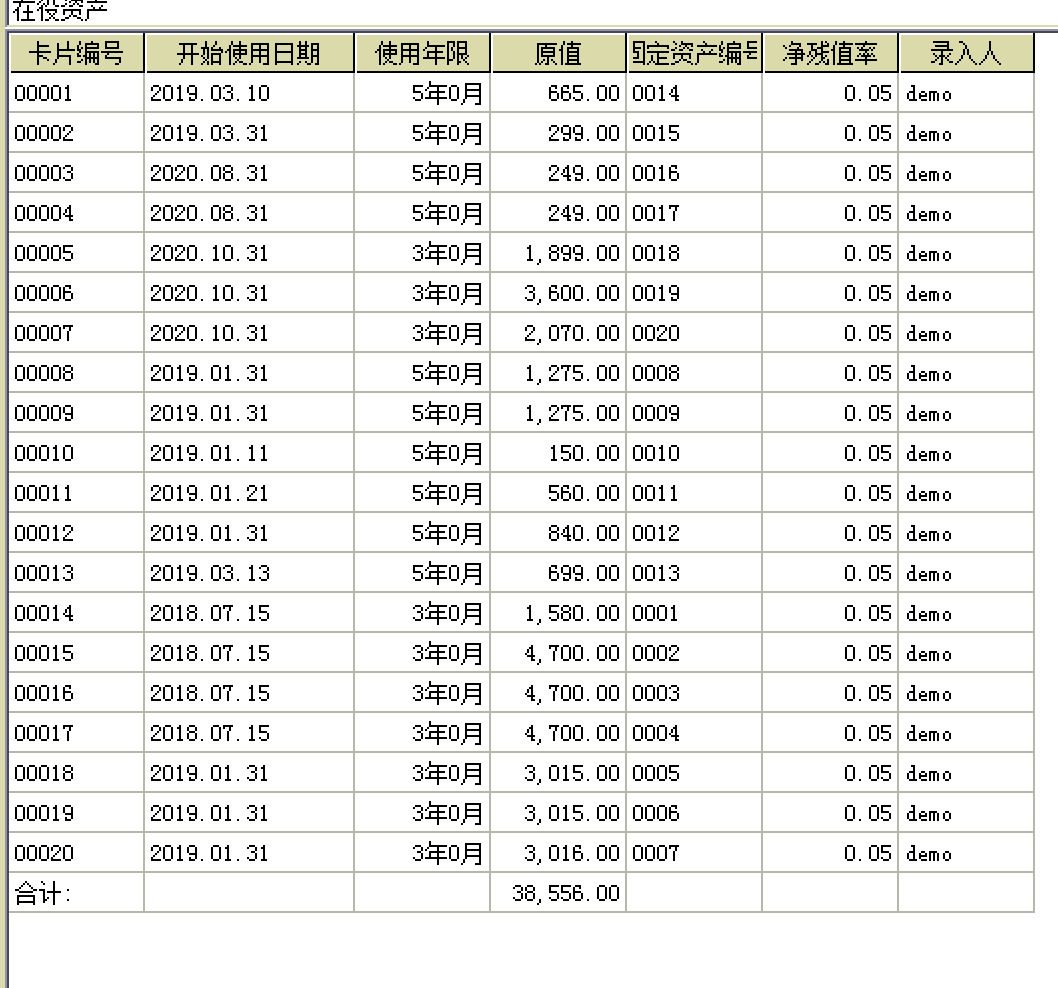Click the 净残值率 column header
Screen dimensions: 1058x988
click(831, 53)
